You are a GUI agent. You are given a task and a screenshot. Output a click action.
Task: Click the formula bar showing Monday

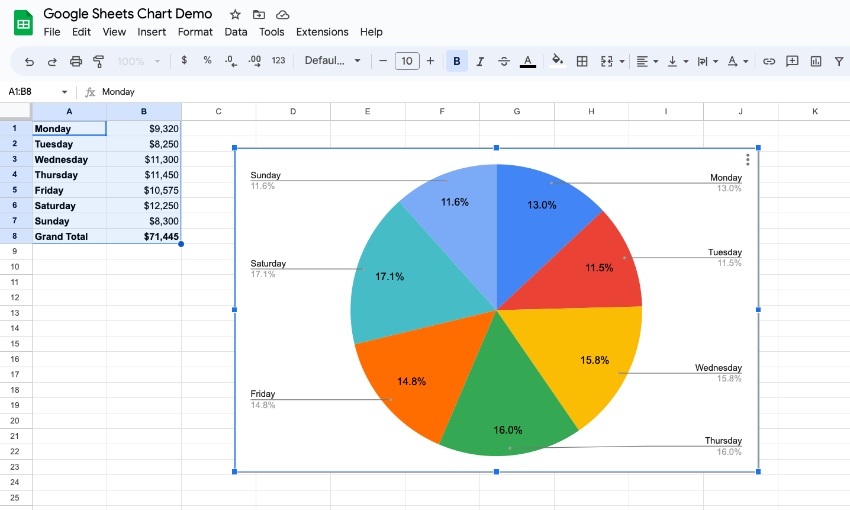(x=472, y=92)
